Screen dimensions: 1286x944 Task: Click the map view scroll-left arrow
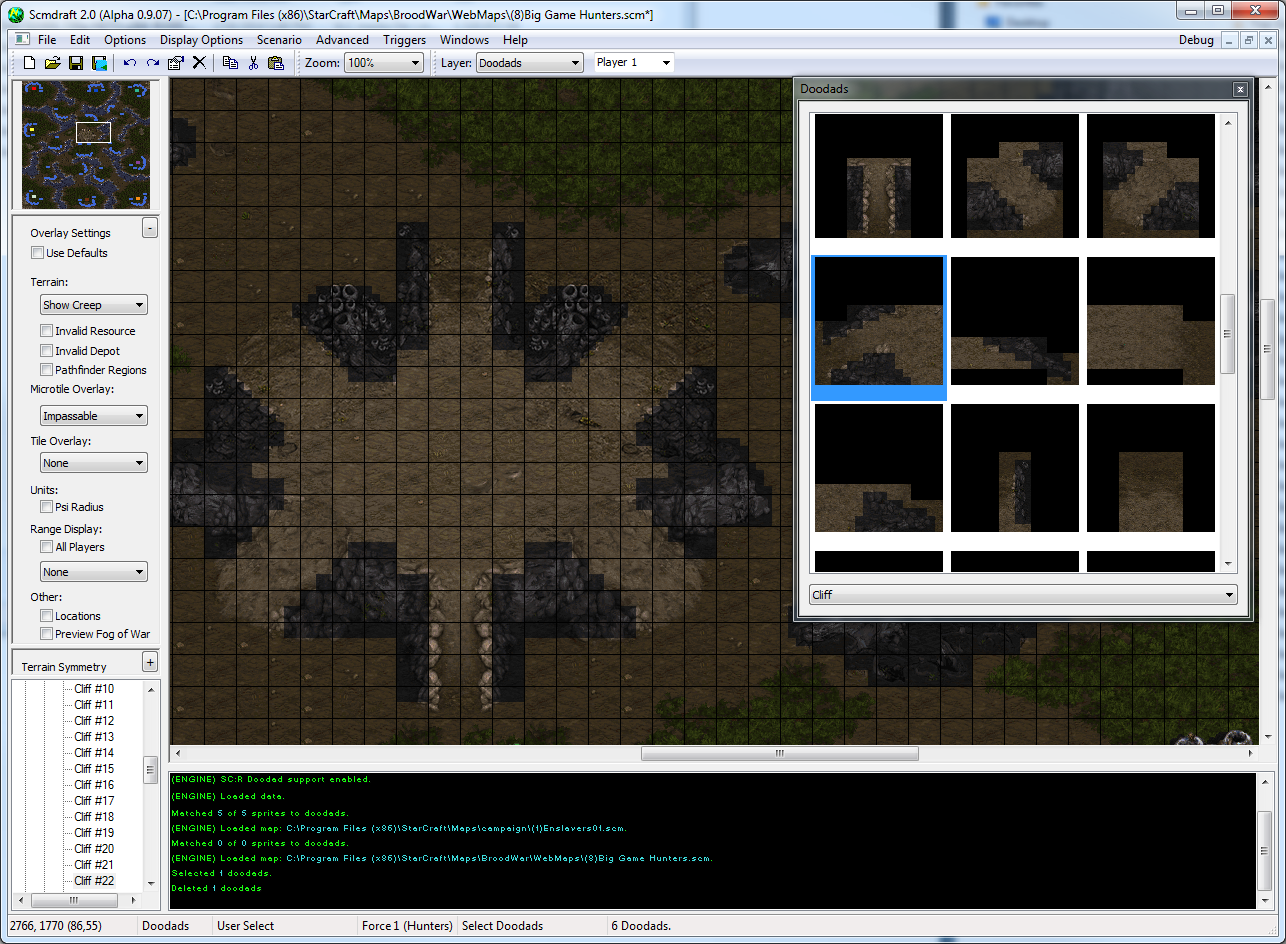point(179,754)
